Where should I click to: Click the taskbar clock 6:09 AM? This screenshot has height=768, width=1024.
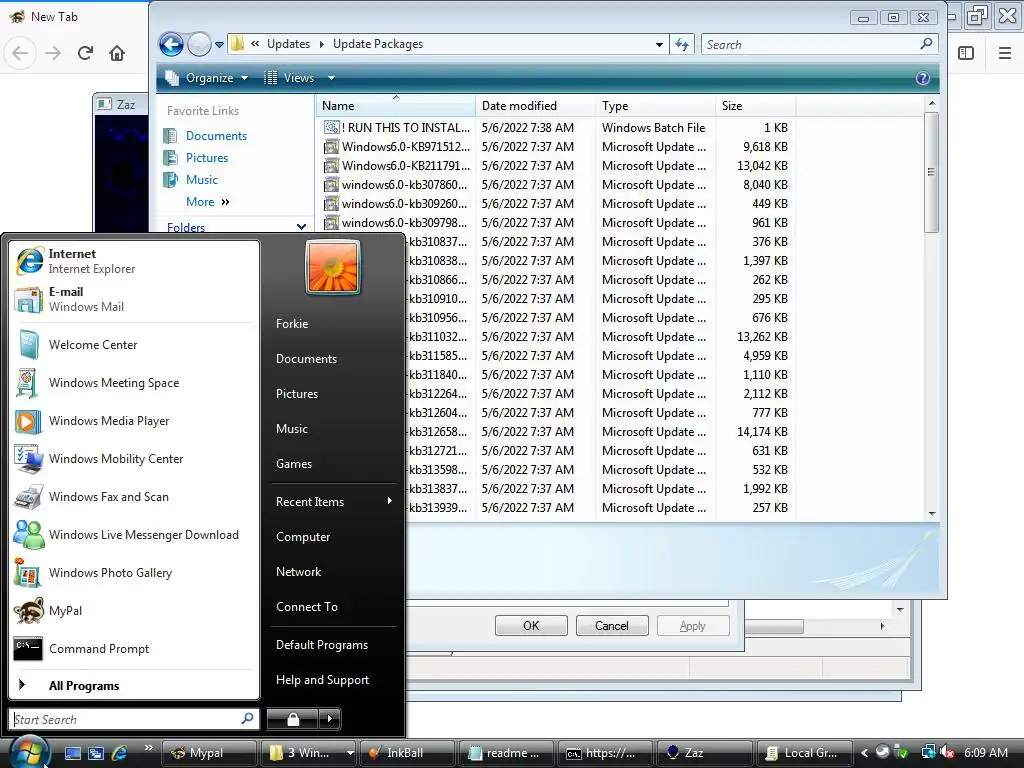pos(985,753)
